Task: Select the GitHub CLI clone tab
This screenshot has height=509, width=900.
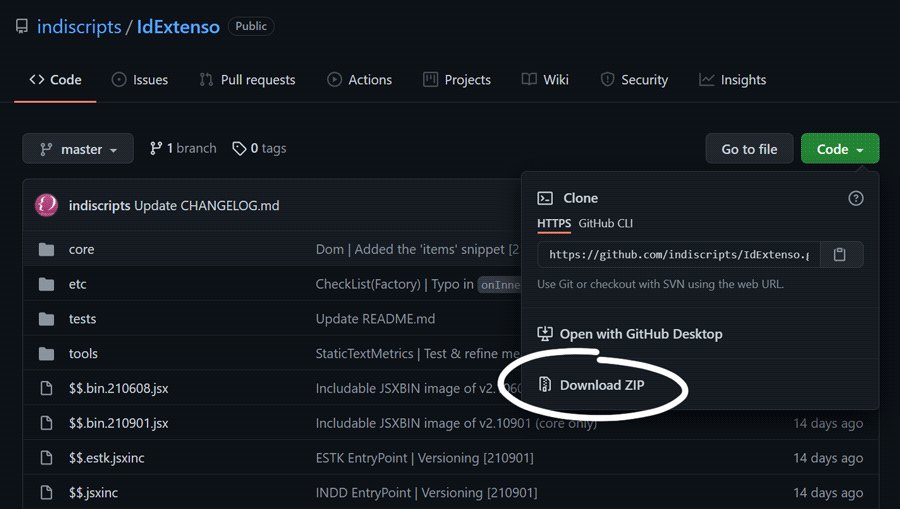Action: tap(605, 223)
